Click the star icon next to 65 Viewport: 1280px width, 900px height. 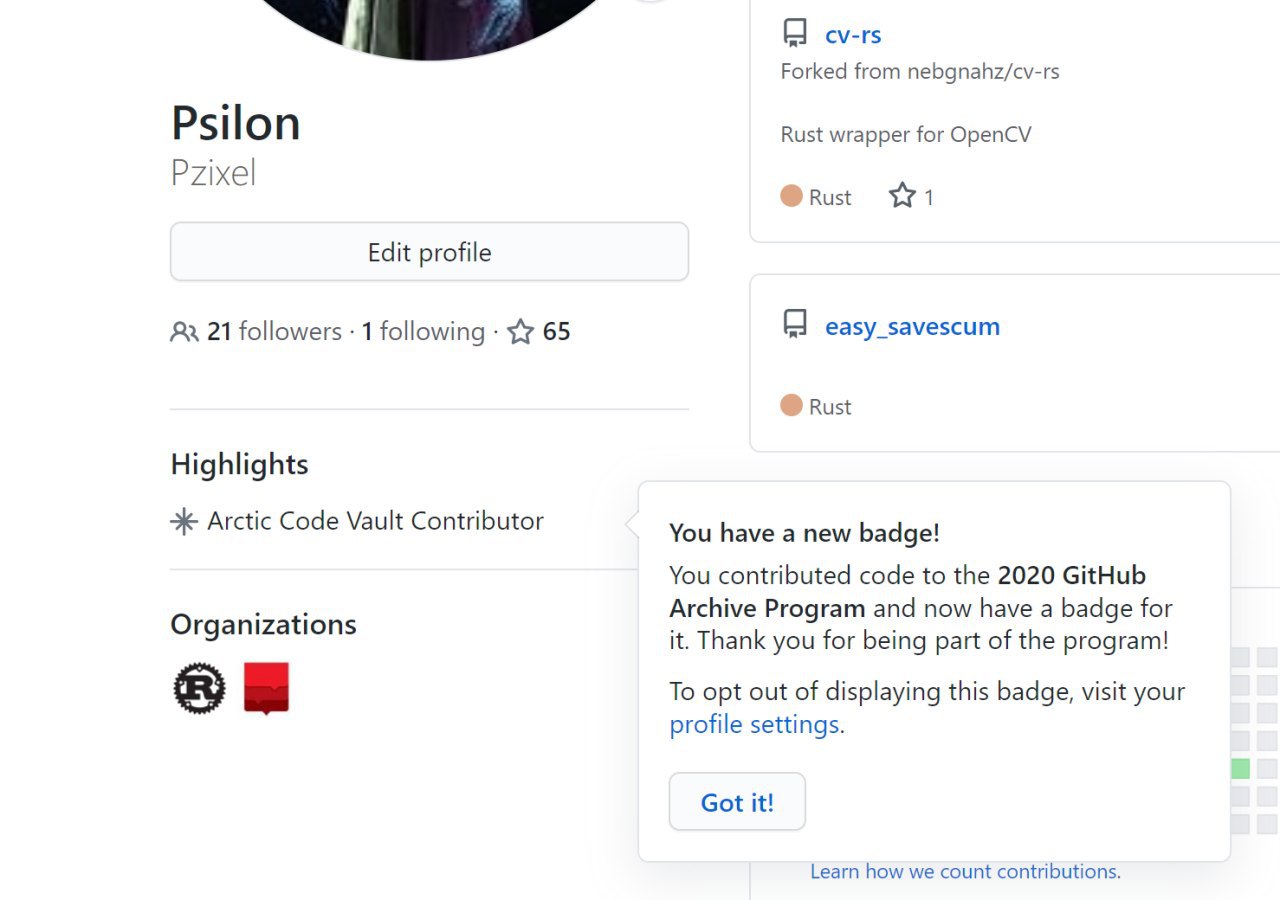pos(520,332)
